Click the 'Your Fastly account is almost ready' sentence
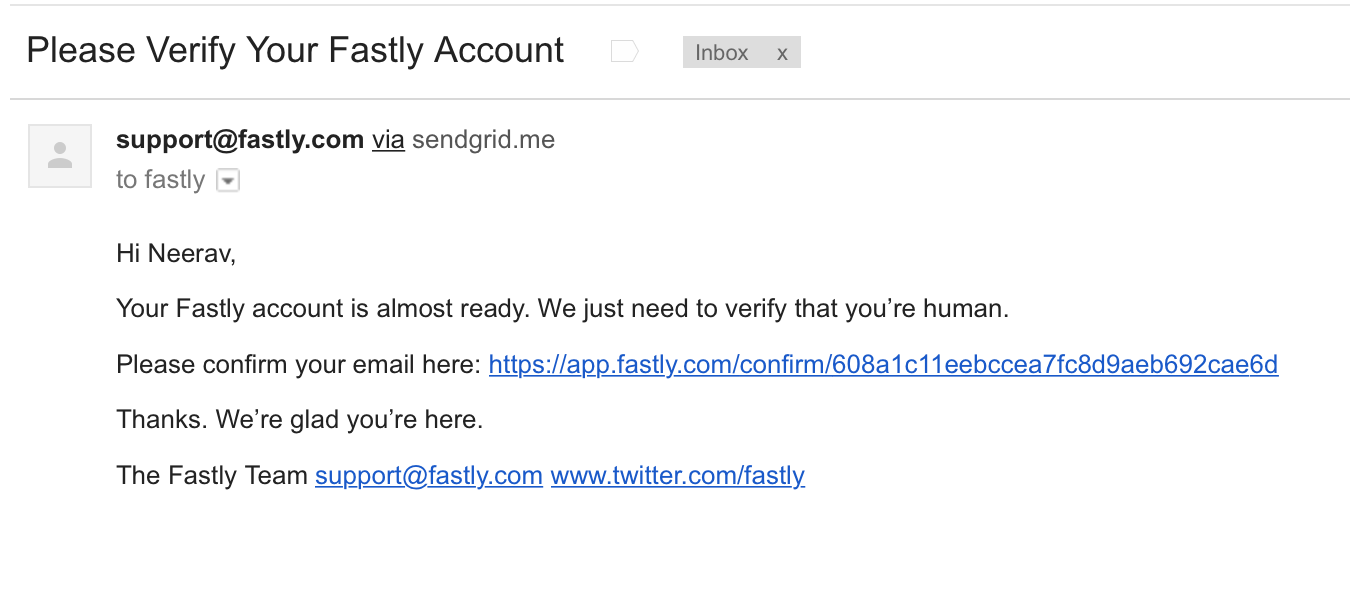The image size is (1350, 594). [322, 309]
